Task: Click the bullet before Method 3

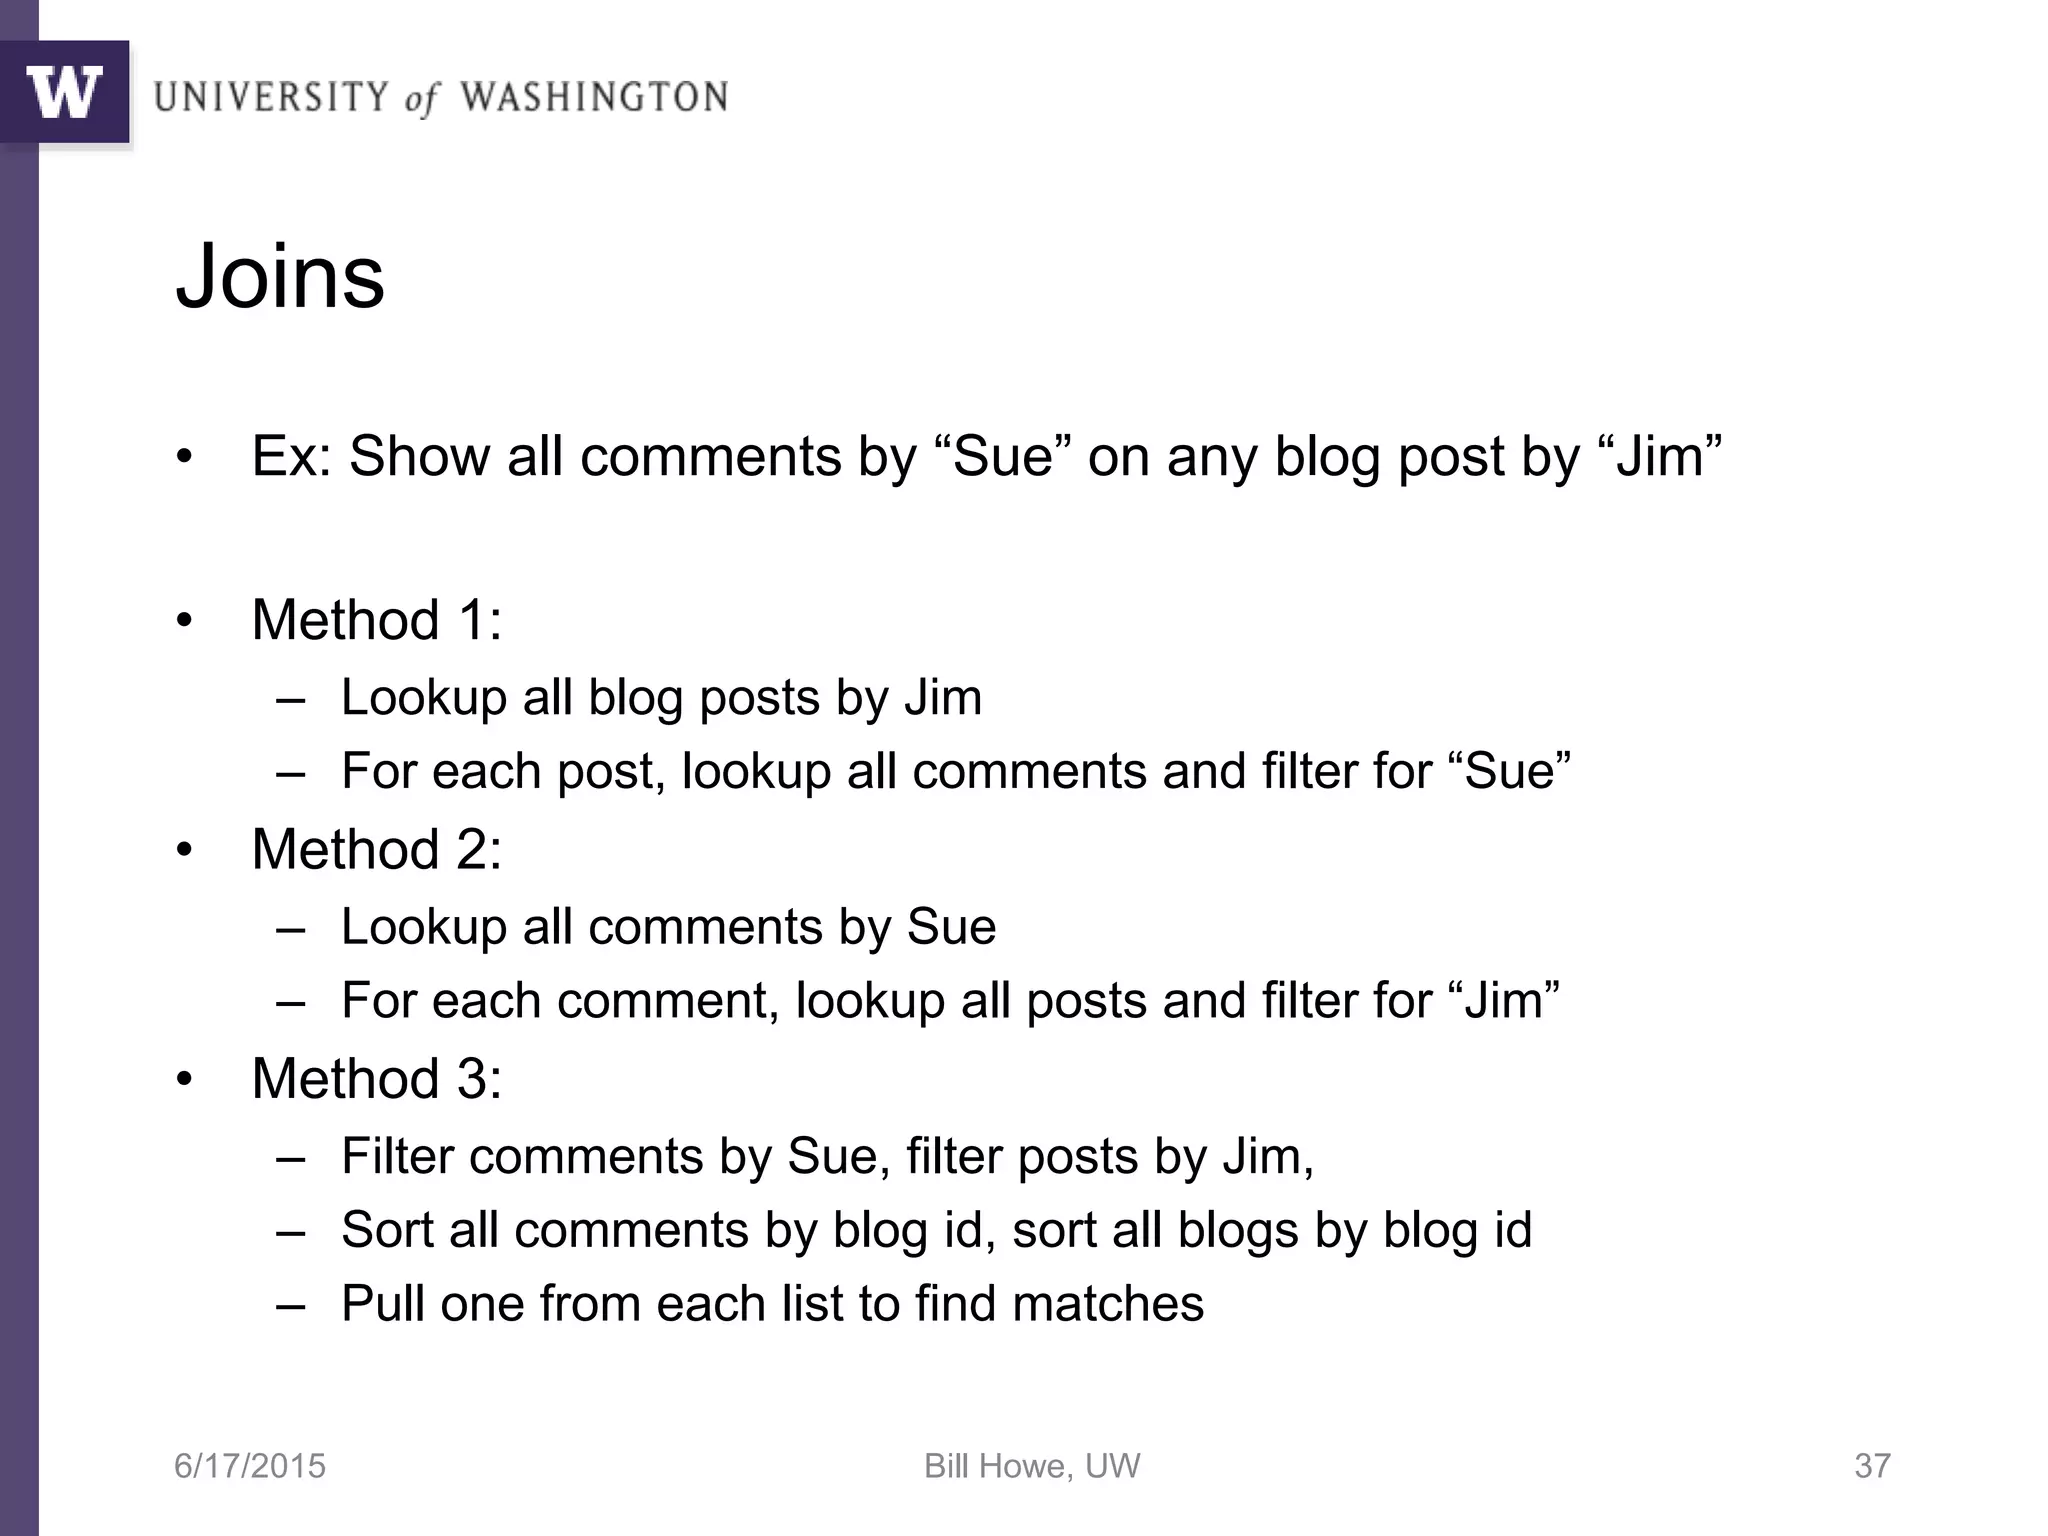Action: (183, 1081)
